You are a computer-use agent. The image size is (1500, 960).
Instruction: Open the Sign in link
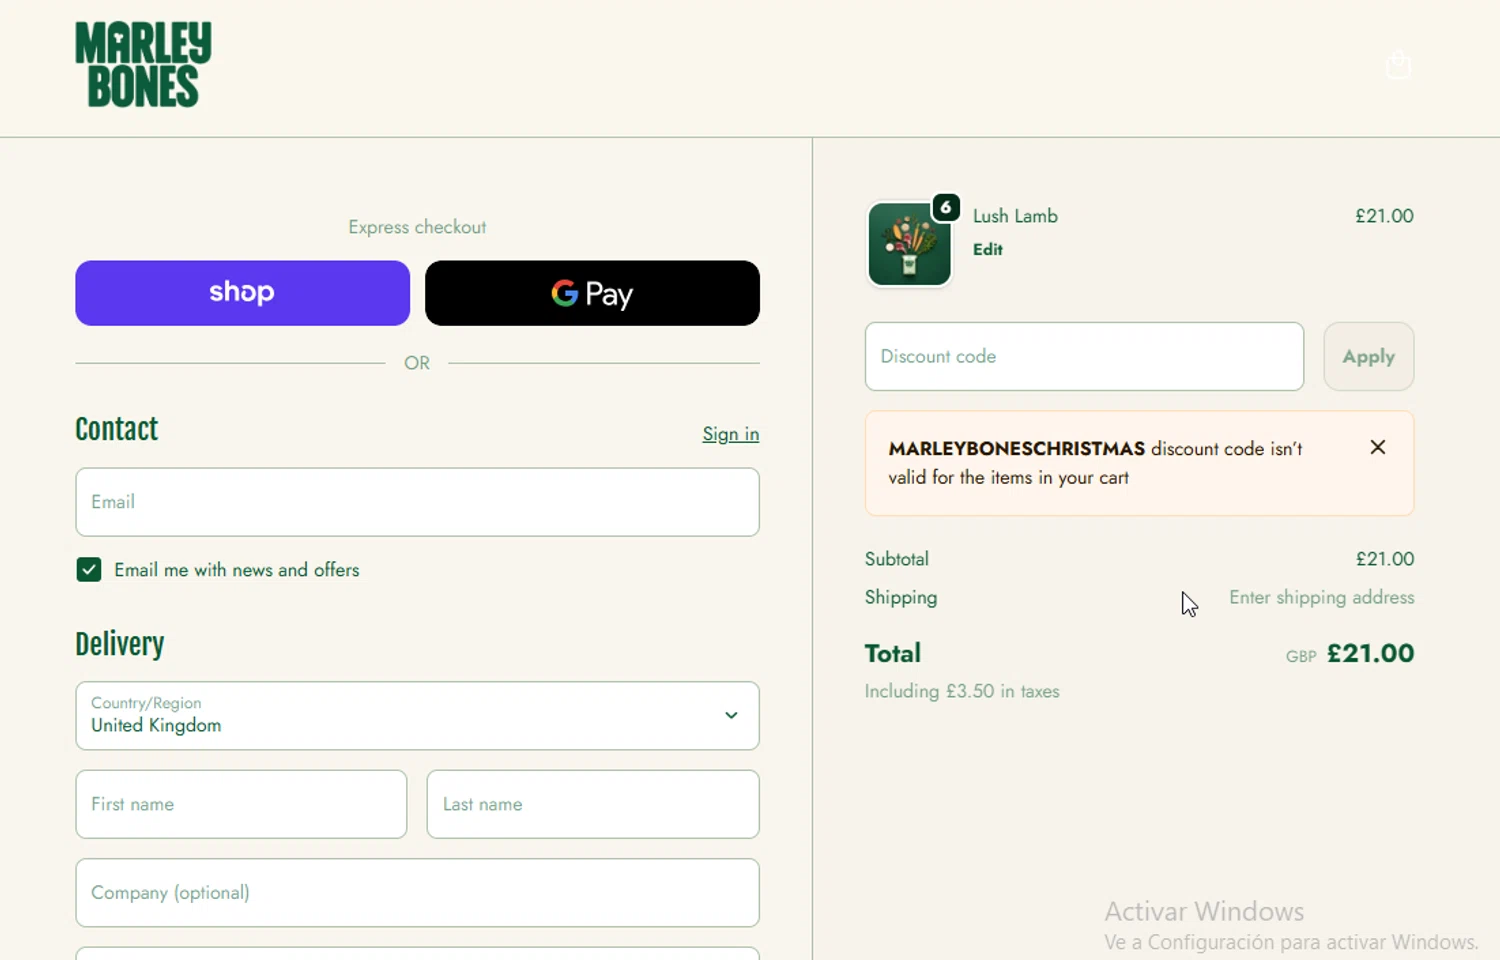click(730, 434)
